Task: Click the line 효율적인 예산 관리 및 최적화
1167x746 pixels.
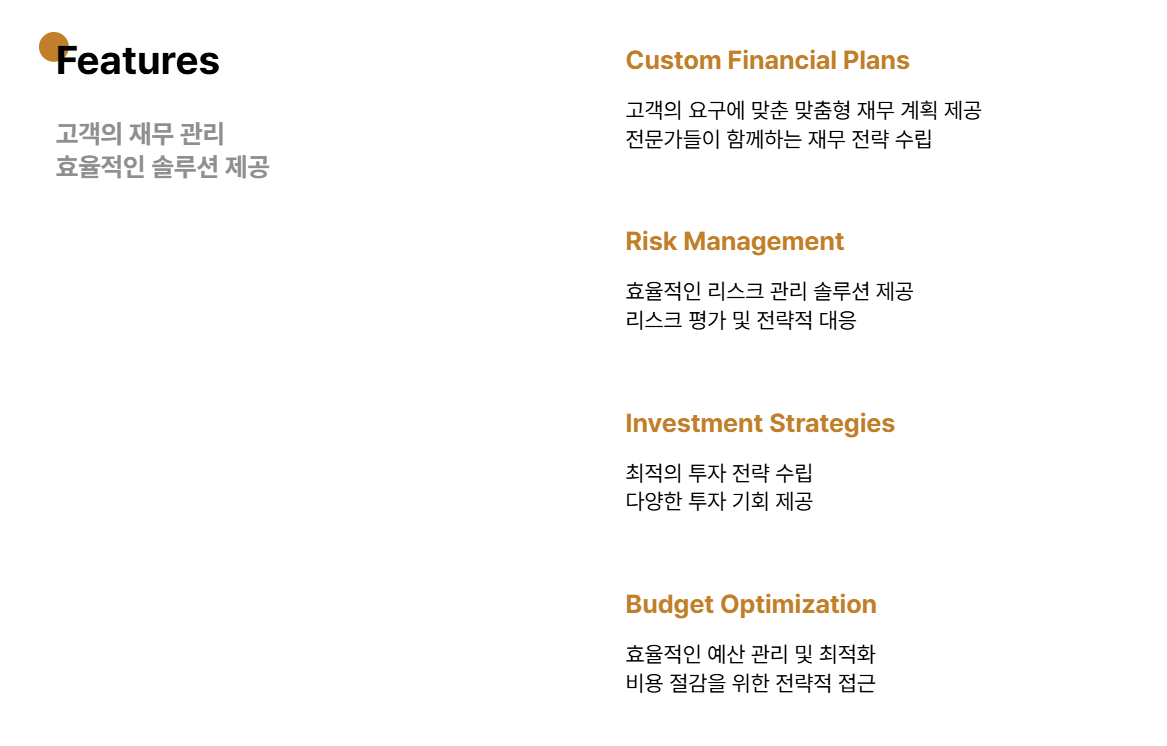Action: [750, 654]
